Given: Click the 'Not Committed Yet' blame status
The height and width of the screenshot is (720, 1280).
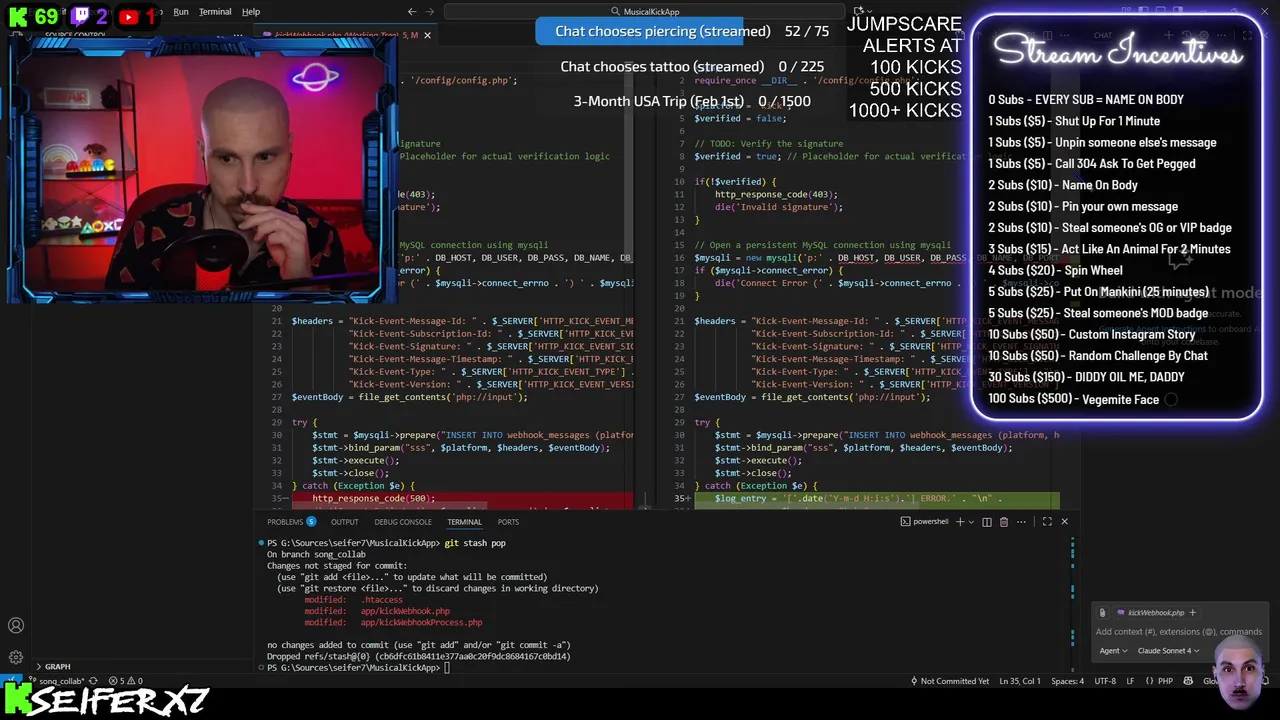Looking at the screenshot, I should (x=949, y=681).
